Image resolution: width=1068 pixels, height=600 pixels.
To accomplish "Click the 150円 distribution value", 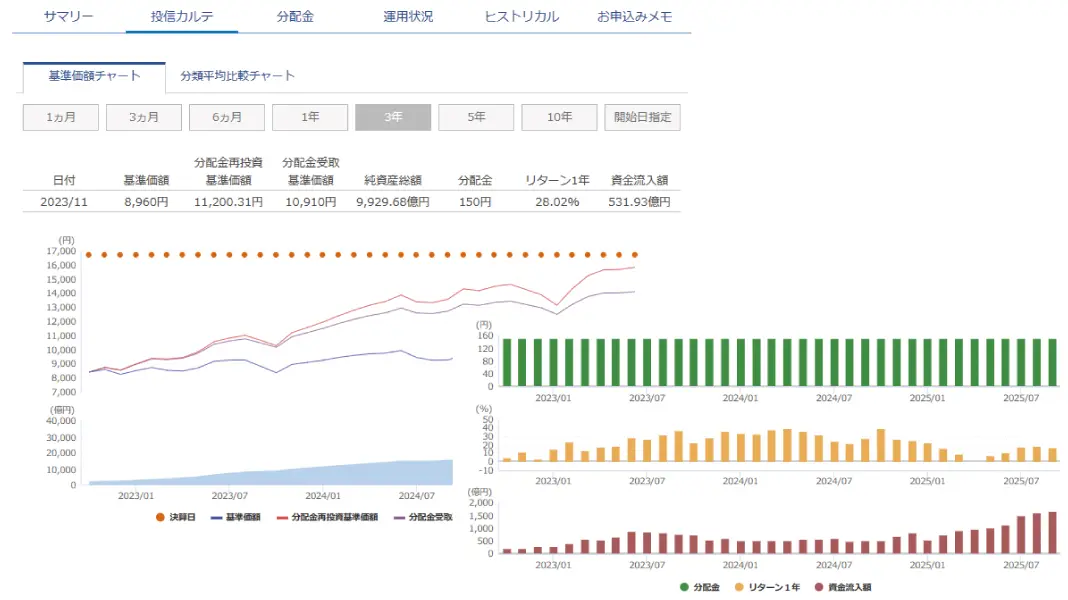I will coord(475,202).
